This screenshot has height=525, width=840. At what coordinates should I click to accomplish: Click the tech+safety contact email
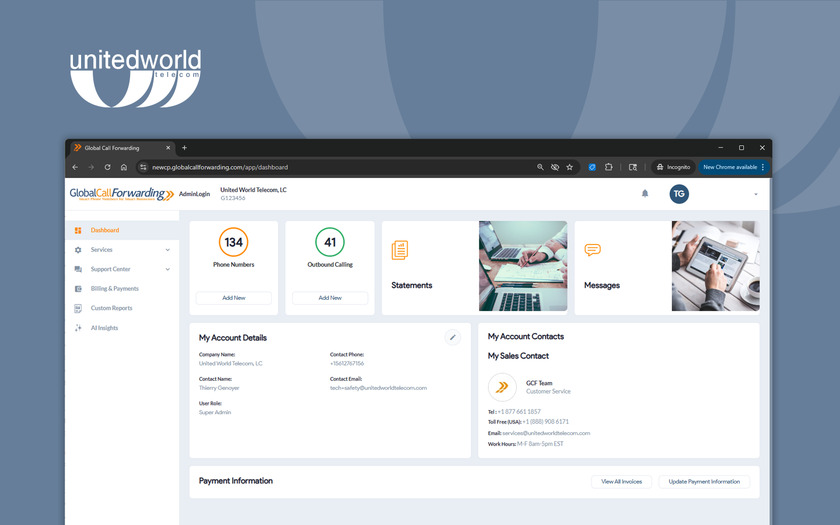click(x=378, y=388)
